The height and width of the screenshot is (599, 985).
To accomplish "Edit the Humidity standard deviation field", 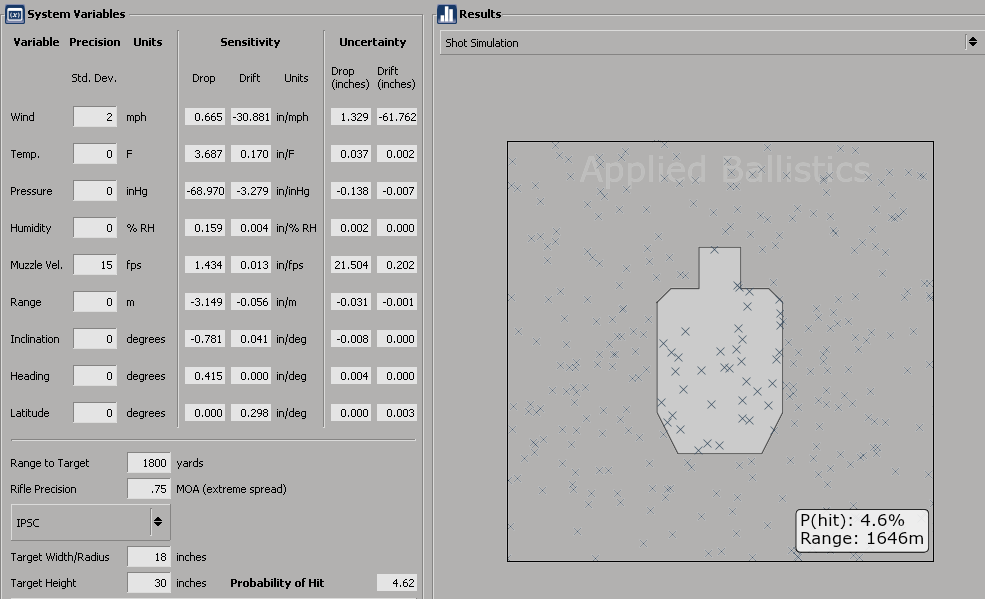I will click(x=95, y=228).
